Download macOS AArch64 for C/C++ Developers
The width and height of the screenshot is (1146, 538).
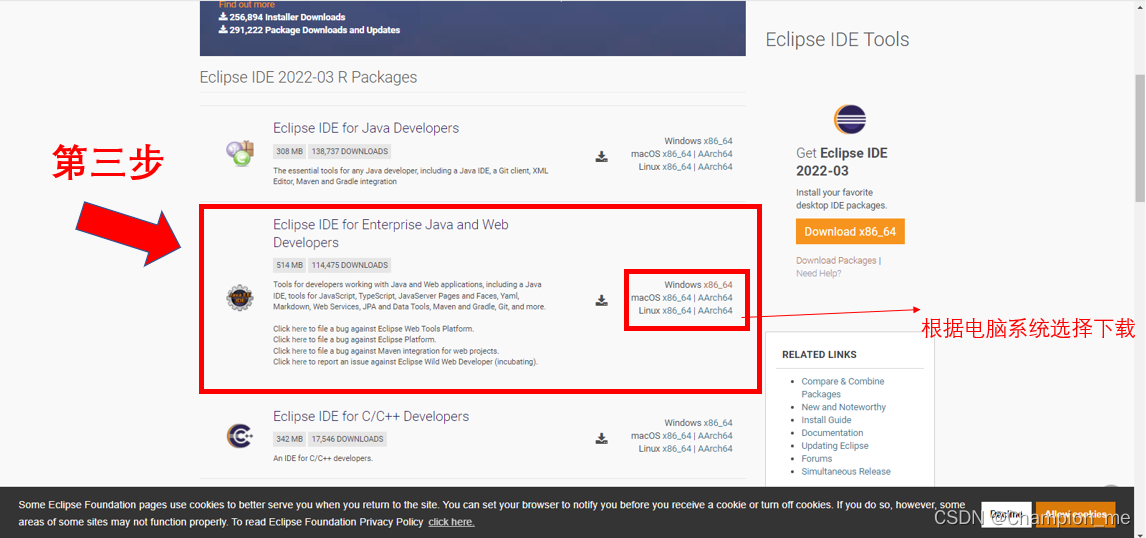(x=715, y=436)
